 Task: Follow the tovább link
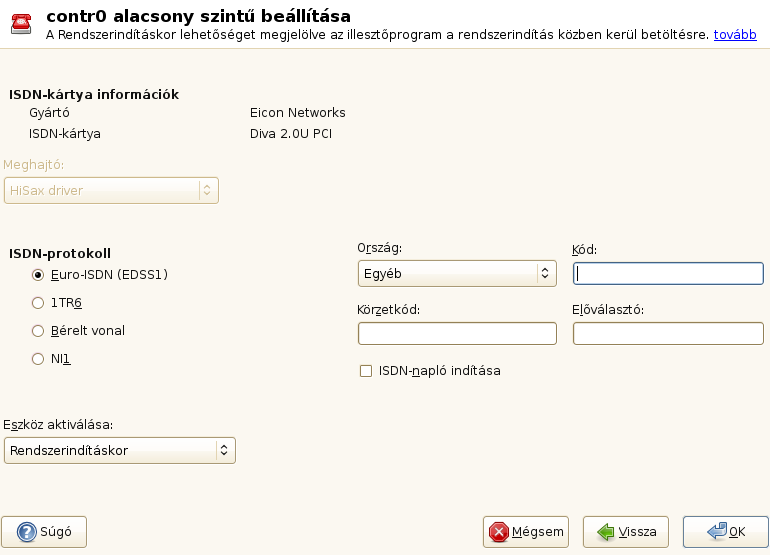[734, 34]
